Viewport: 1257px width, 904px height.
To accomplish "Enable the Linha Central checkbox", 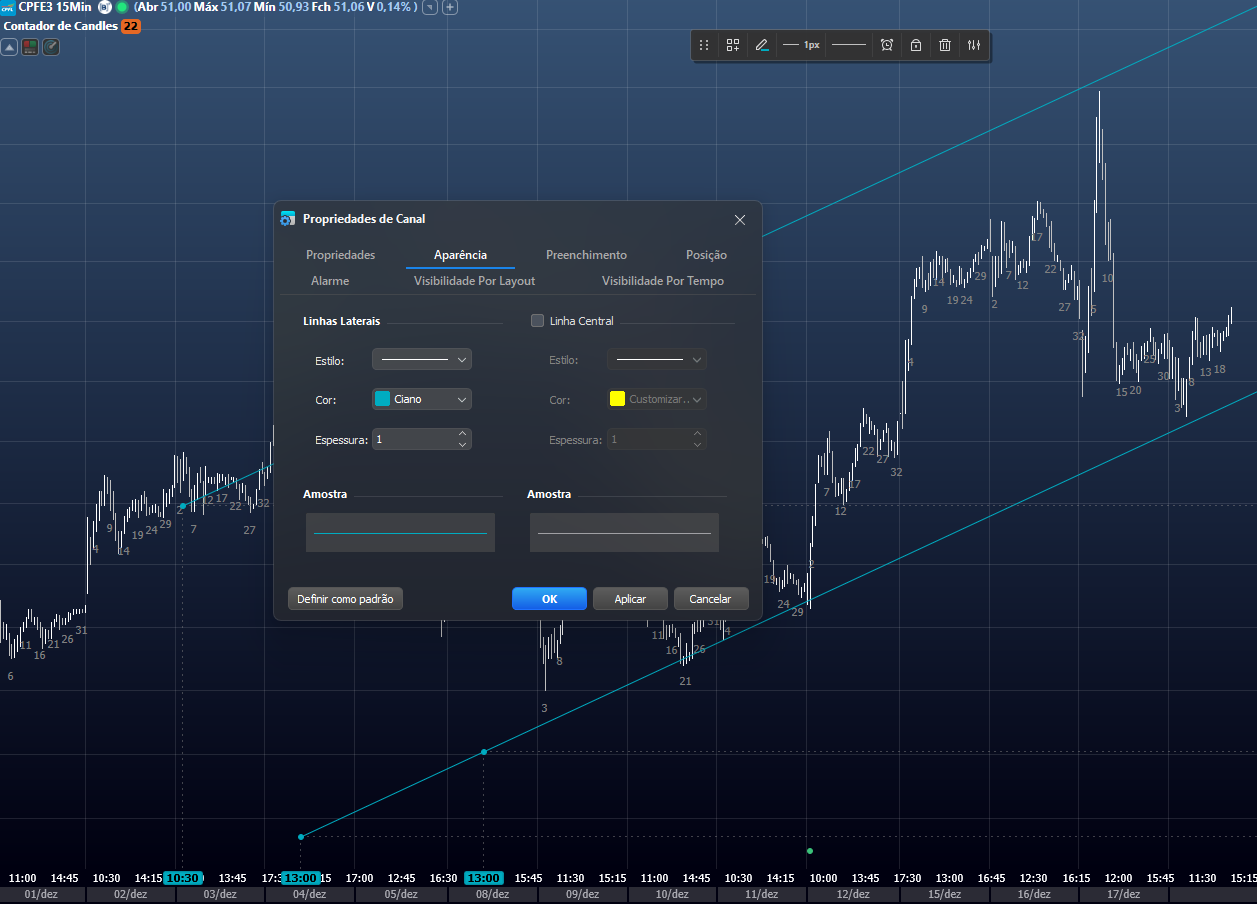I will click(x=537, y=321).
